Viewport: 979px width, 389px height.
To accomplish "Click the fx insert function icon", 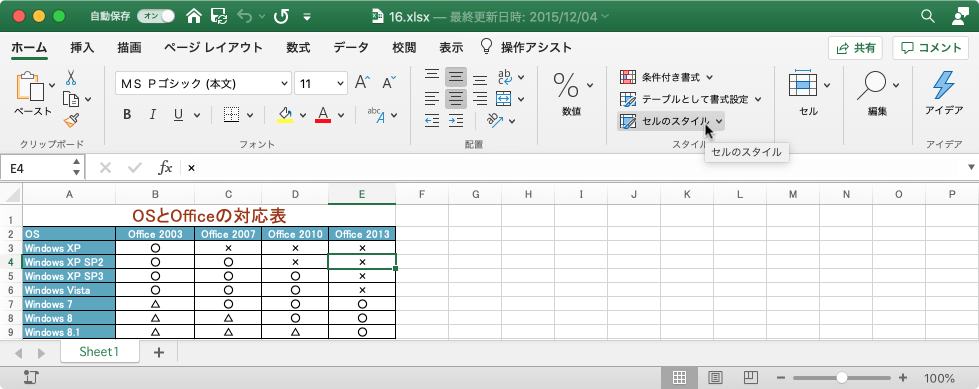I will pyautogui.click(x=165, y=167).
